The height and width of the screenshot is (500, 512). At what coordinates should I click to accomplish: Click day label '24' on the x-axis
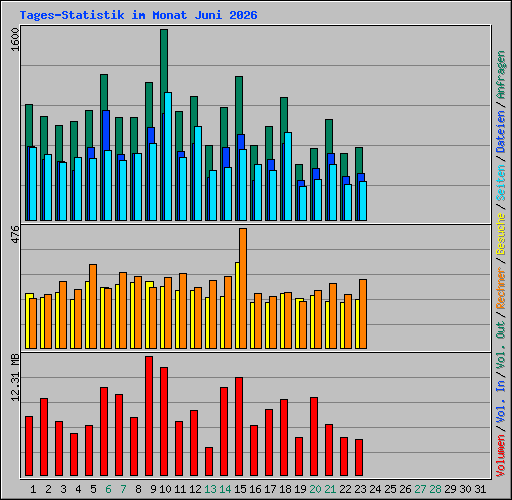coord(375,489)
